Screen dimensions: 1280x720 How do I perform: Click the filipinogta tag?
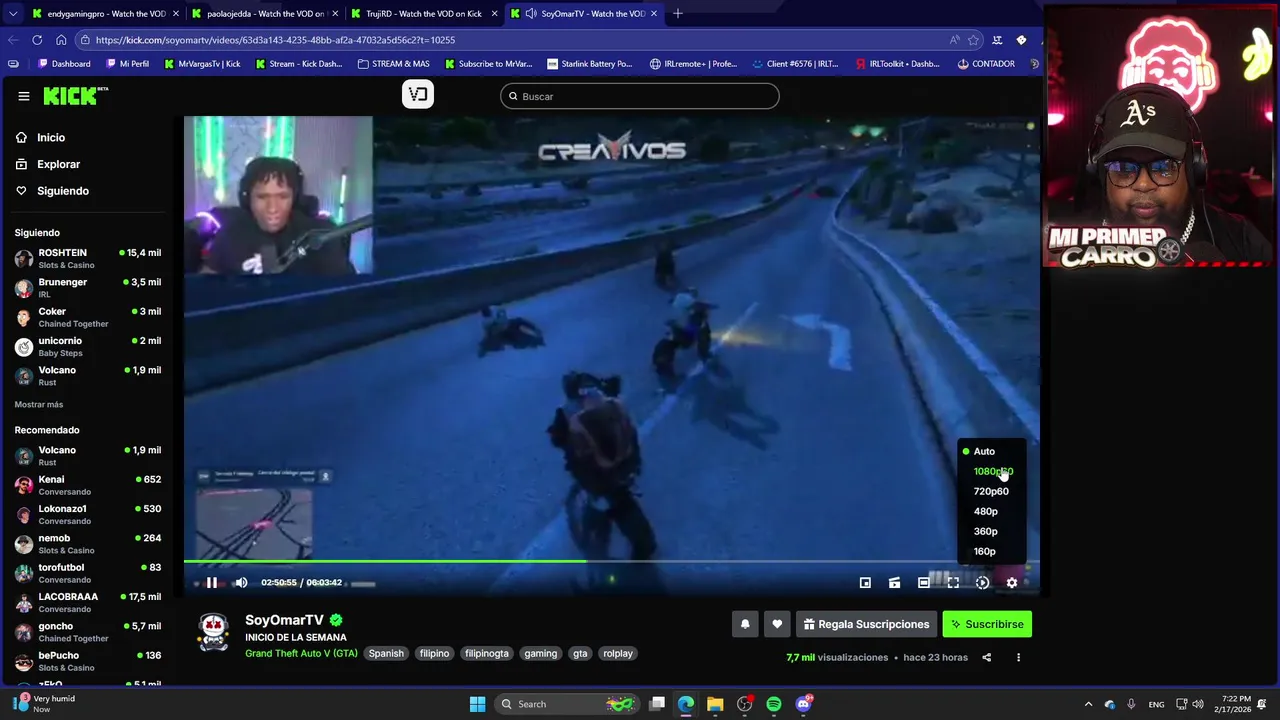click(487, 653)
